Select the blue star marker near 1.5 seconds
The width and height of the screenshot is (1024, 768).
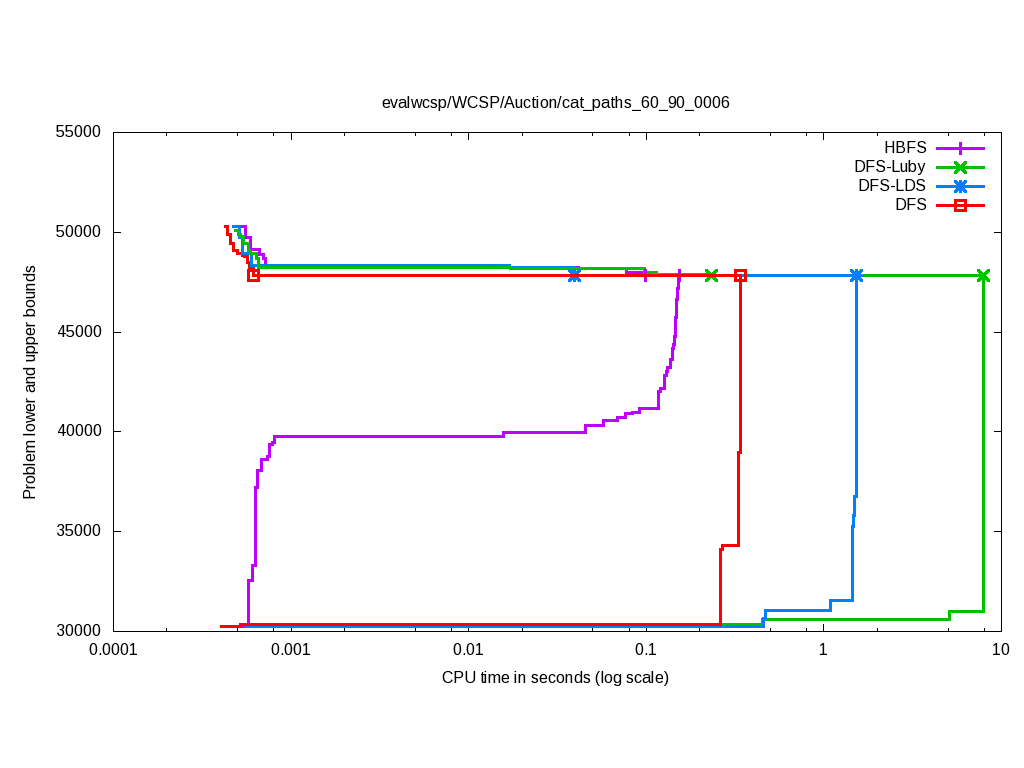pyautogui.click(x=856, y=276)
